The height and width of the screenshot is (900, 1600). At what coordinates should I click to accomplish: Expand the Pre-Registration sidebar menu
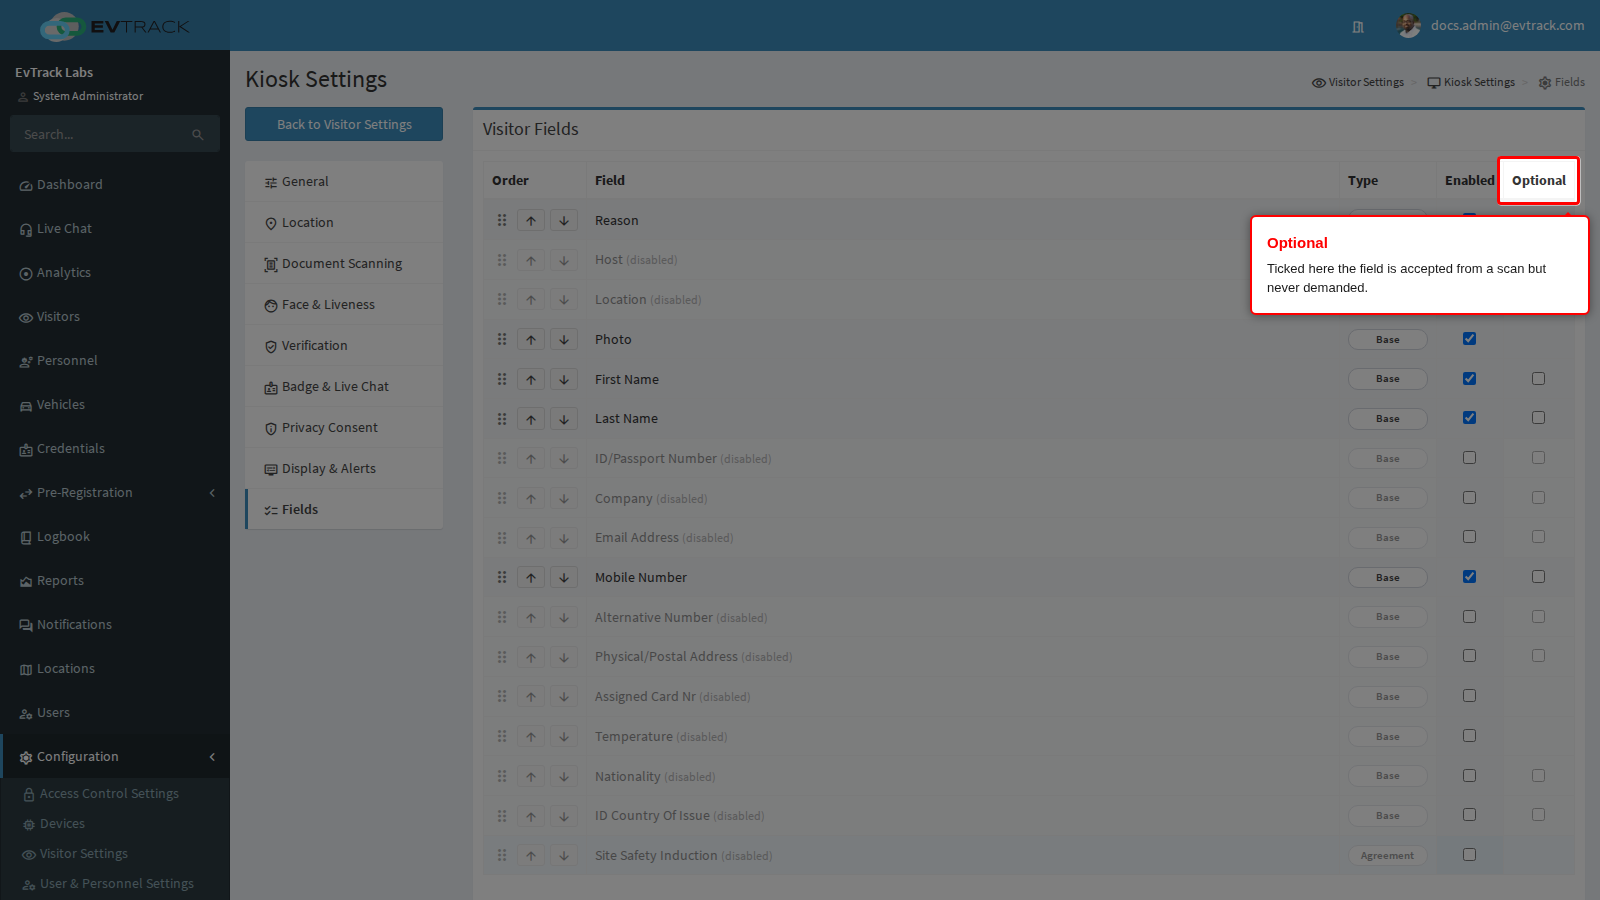point(115,493)
